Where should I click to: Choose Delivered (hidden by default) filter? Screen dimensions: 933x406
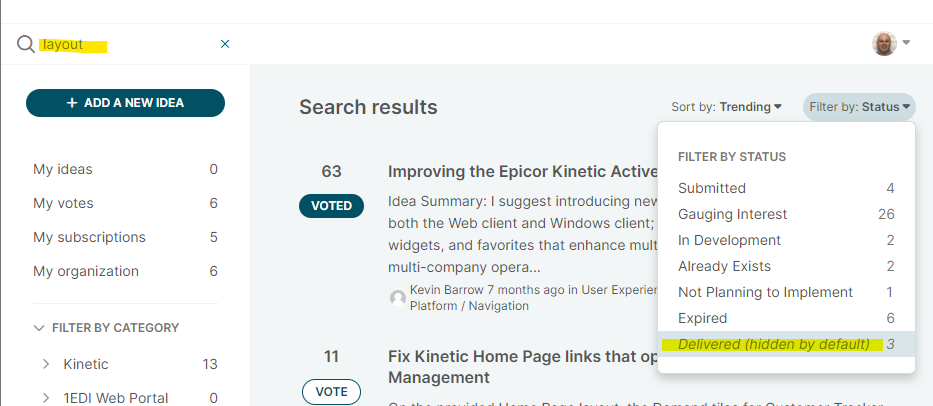786,344
